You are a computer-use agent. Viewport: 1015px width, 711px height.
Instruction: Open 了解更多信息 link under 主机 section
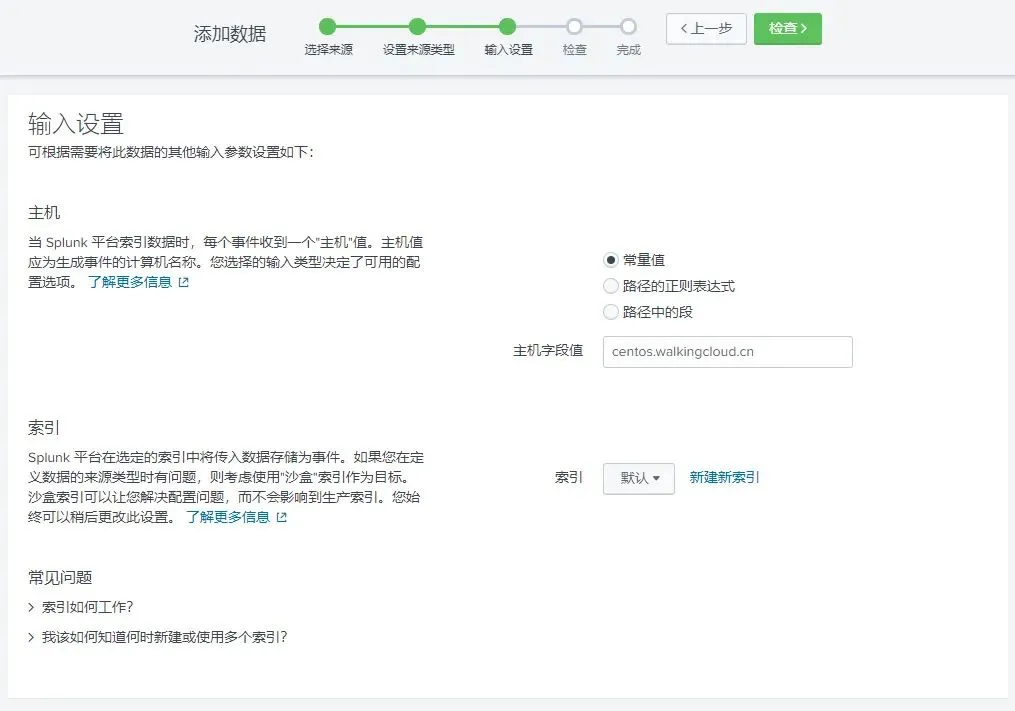coord(130,282)
